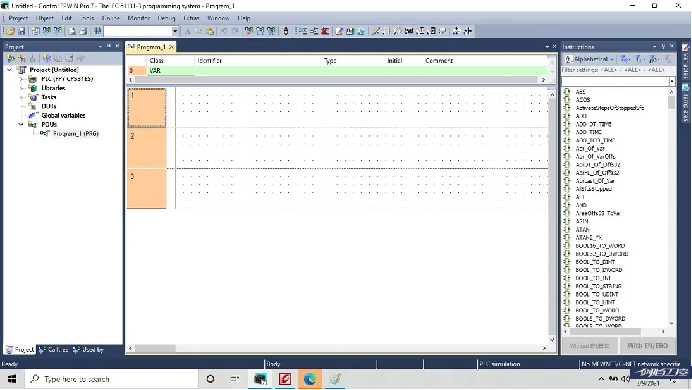The width and height of the screenshot is (692, 390).
Task: Click the Paste clipboard icon in the toolbar
Action: pos(210,31)
